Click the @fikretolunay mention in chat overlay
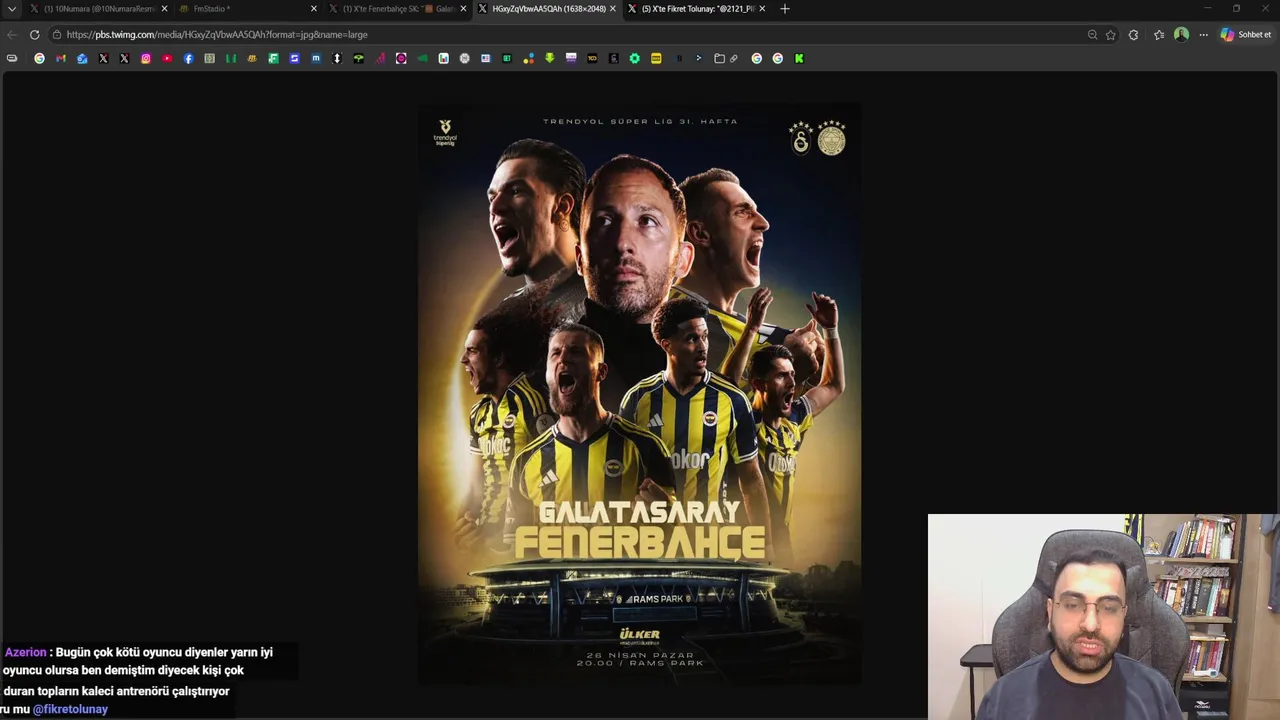This screenshot has width=1280, height=720. point(70,709)
